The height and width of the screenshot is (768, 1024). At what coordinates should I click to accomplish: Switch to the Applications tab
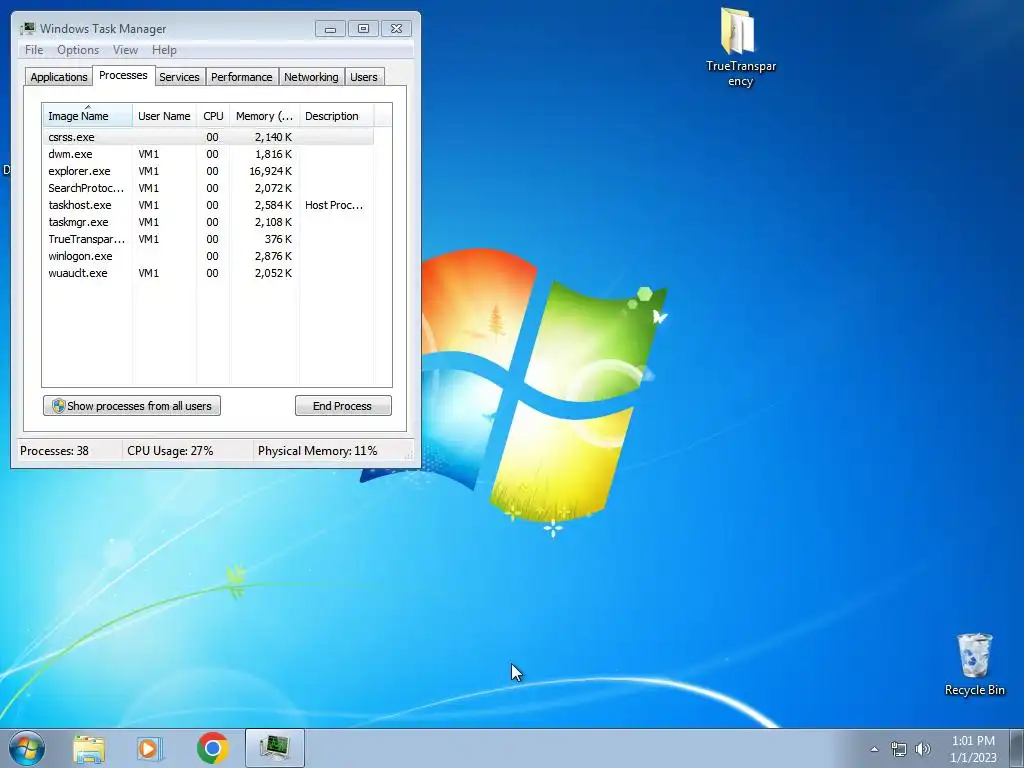[59, 77]
